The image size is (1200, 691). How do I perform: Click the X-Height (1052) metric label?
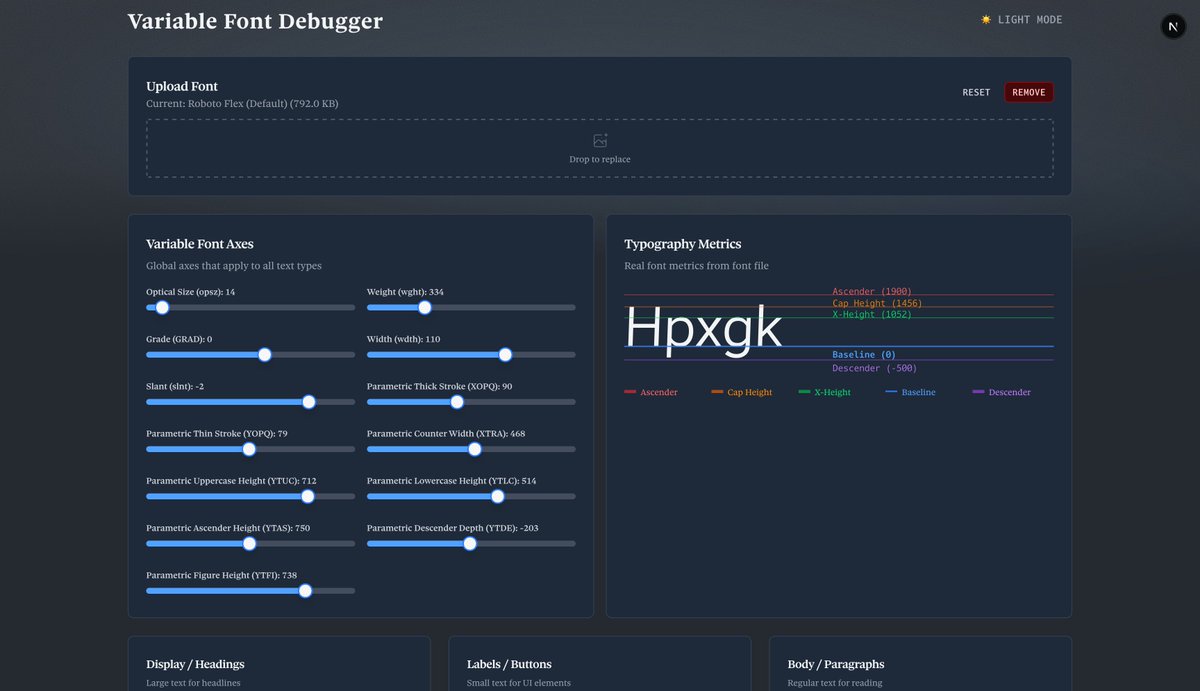872,314
